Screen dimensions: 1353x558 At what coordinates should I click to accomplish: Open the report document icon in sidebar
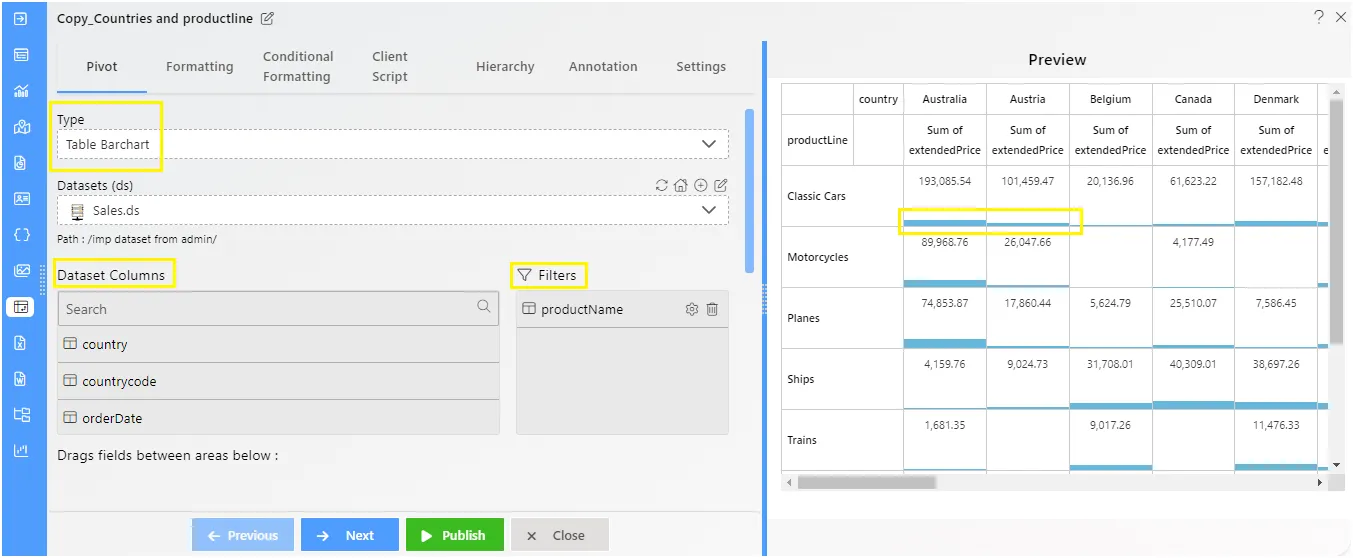pyautogui.click(x=21, y=163)
